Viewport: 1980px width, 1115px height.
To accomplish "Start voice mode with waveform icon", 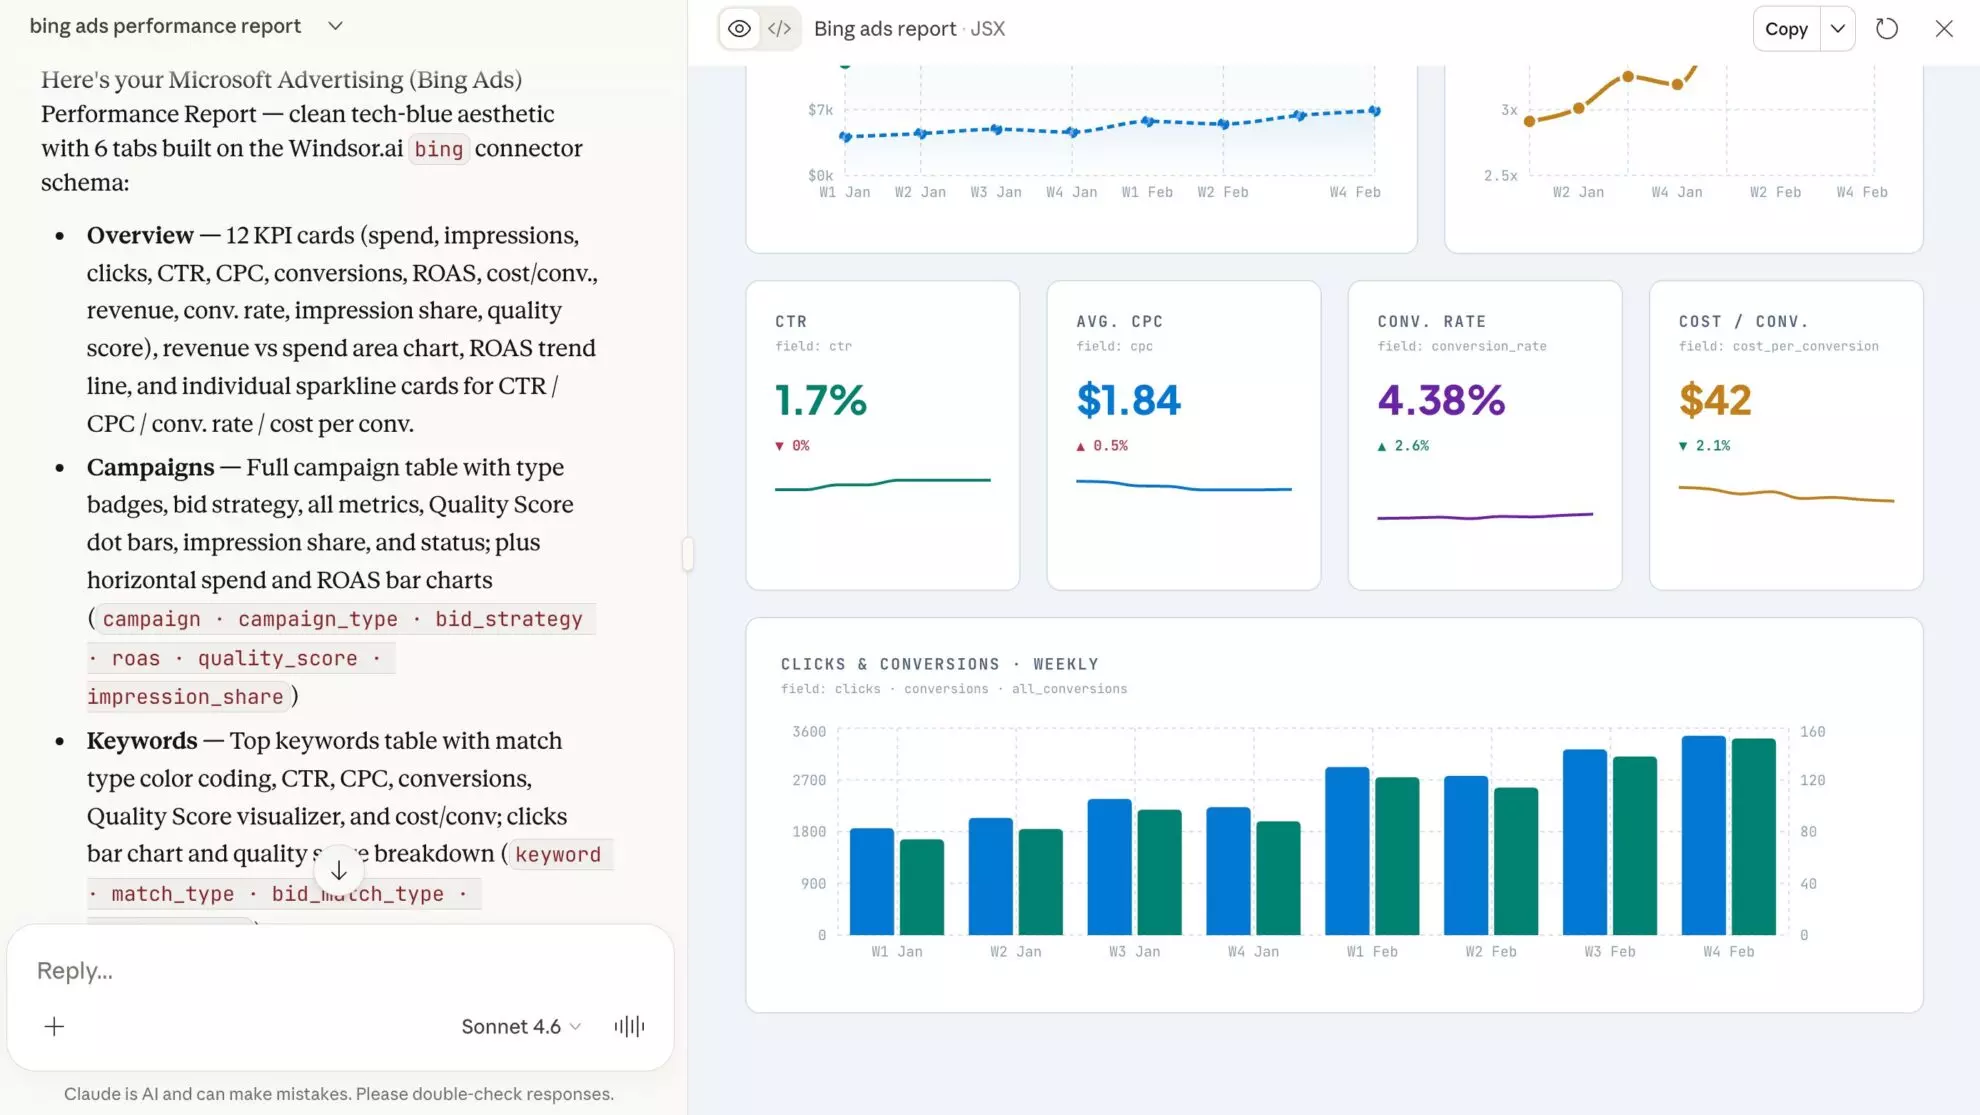I will pyautogui.click(x=629, y=1026).
